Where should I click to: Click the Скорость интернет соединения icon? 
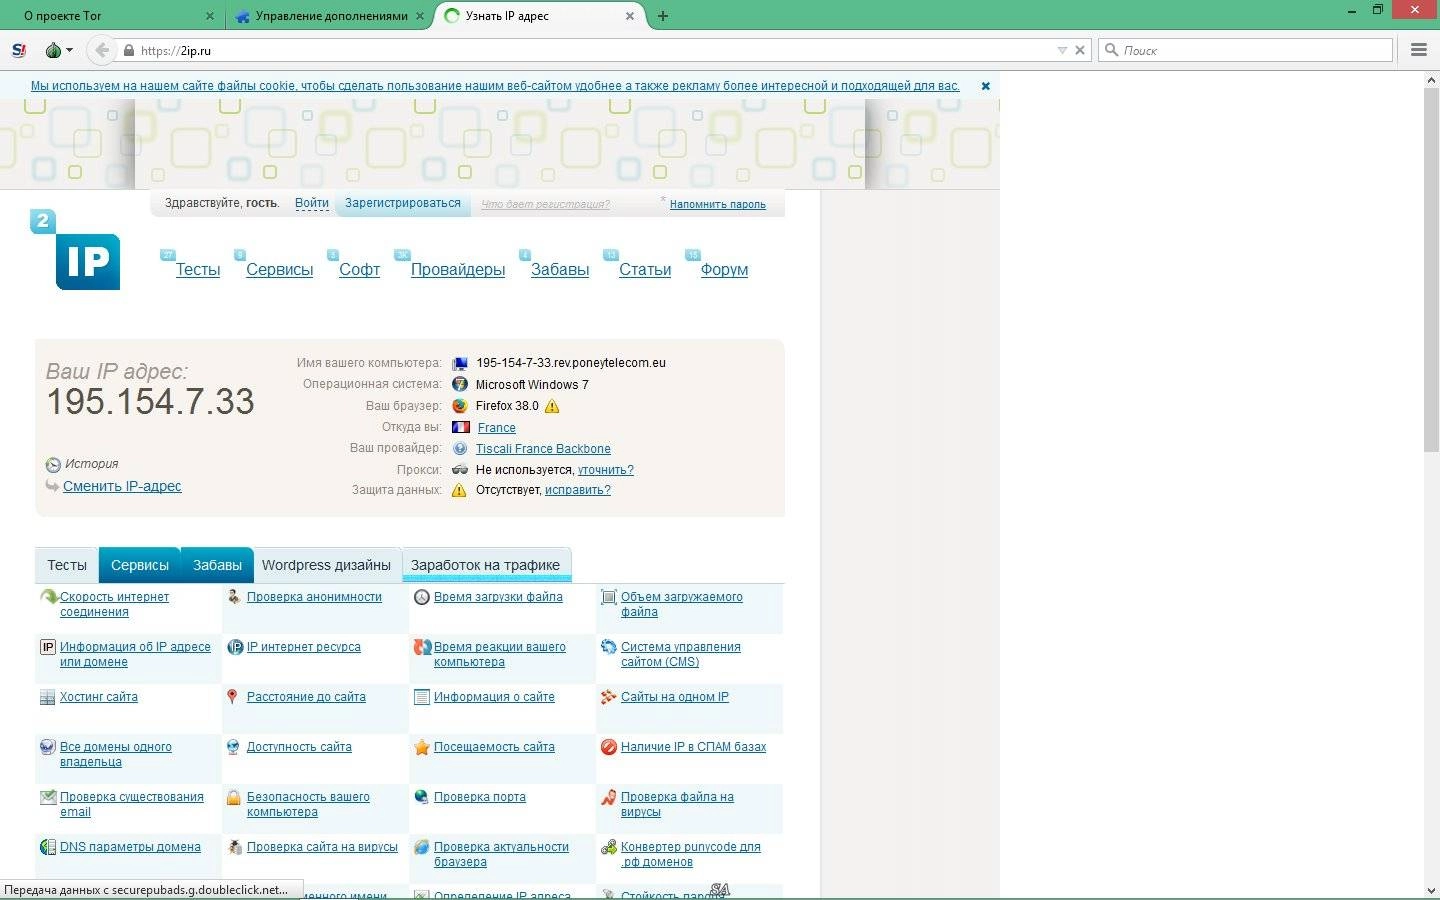(48, 597)
